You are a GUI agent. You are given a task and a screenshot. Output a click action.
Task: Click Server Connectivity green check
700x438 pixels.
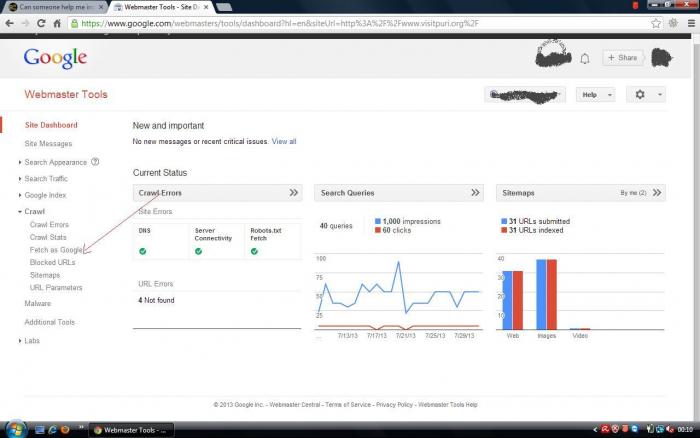(x=199, y=251)
